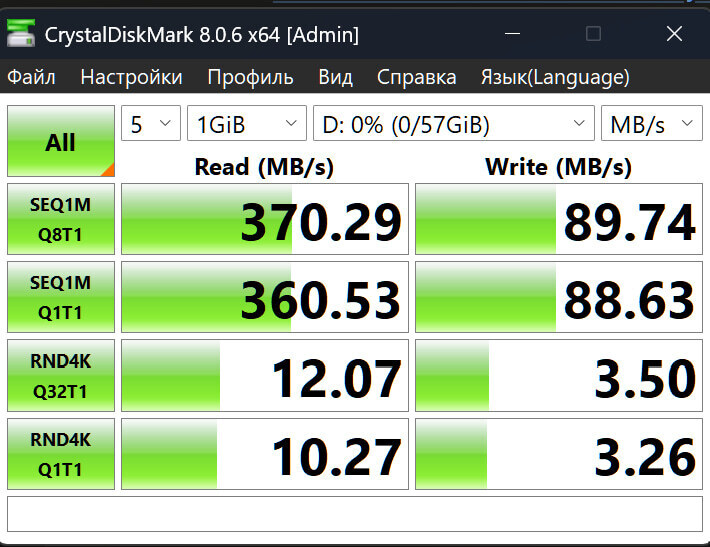710x547 pixels.
Task: Click the Read (MB/s) column header
Action: 264,167
